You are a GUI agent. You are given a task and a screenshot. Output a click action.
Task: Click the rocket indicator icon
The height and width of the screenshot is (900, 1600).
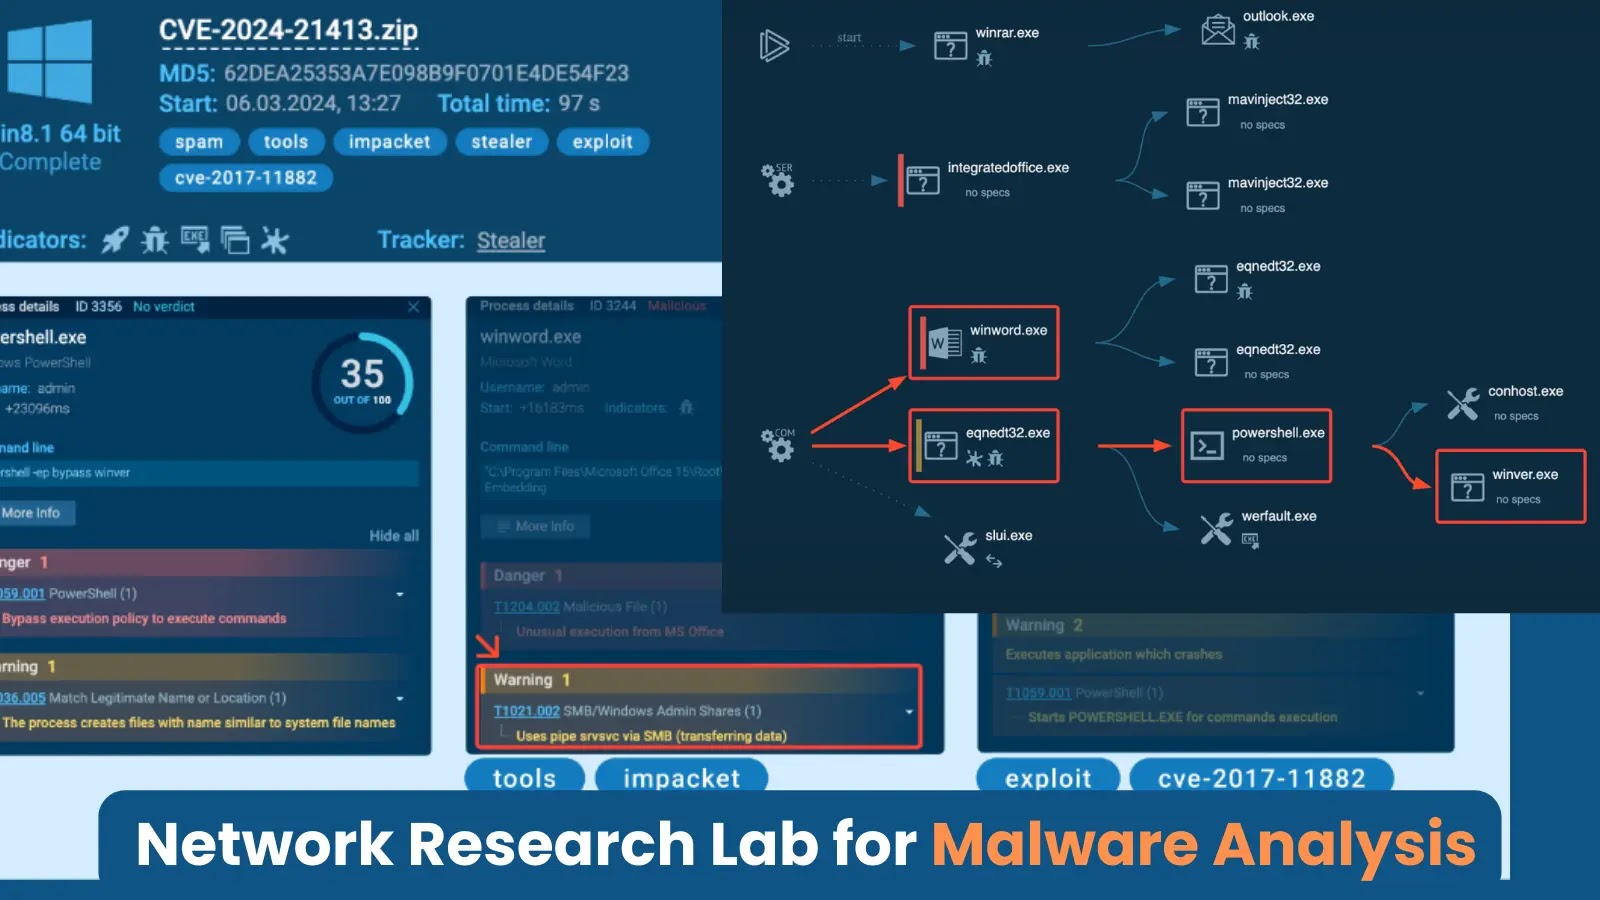click(116, 240)
